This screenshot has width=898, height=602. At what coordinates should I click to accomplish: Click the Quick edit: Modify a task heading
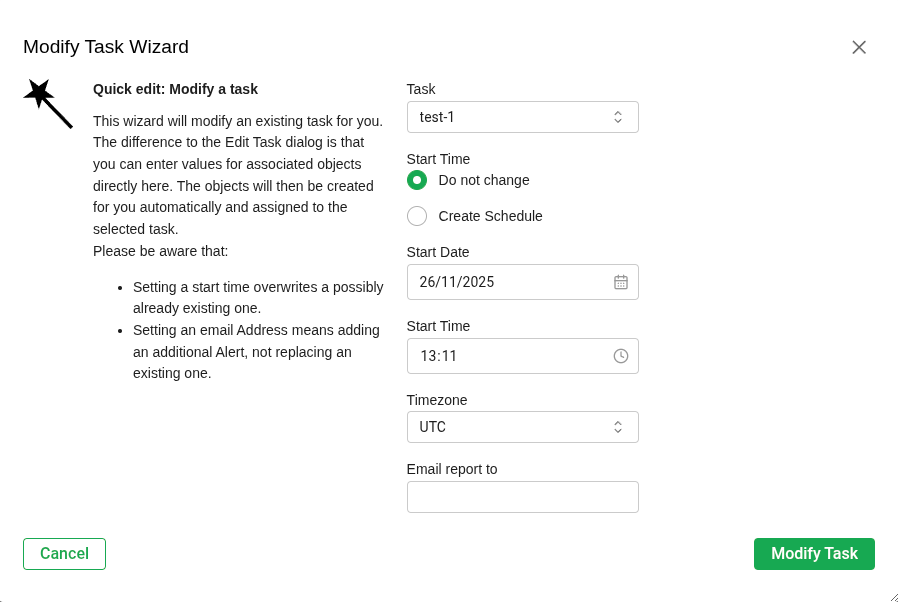coord(175,89)
